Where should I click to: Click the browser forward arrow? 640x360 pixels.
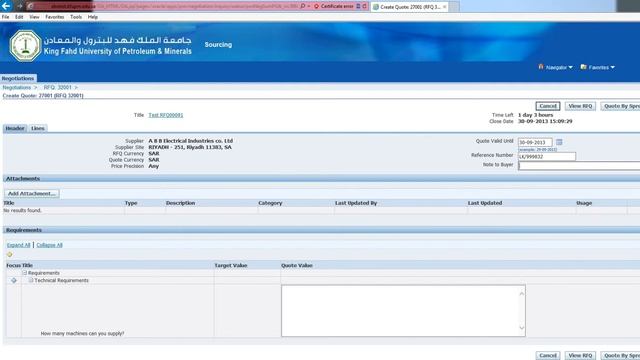coord(19,6)
